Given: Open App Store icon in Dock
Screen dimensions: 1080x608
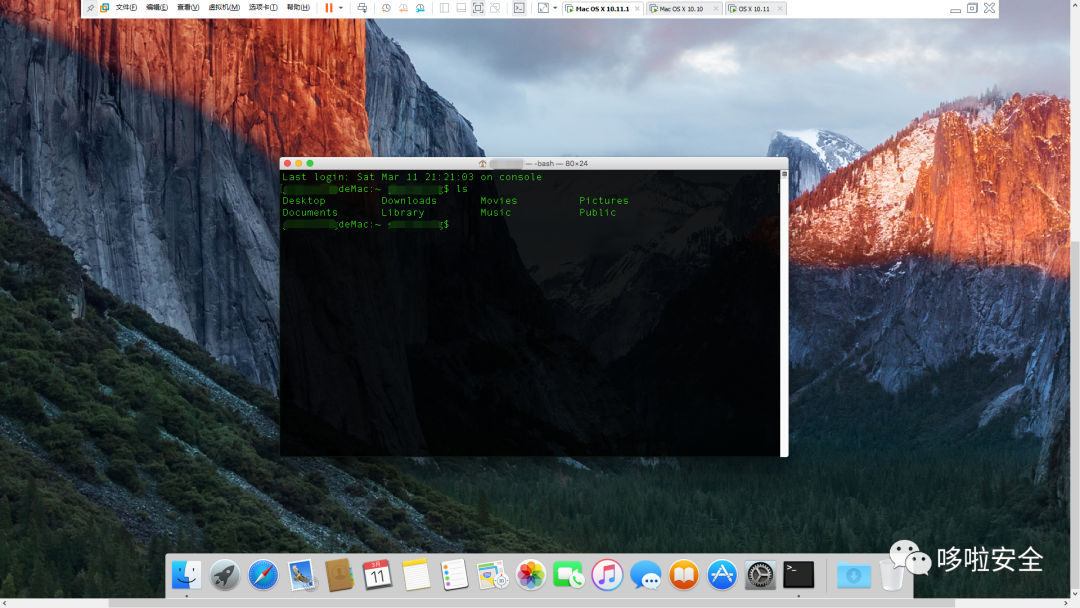Looking at the screenshot, I should click(x=722, y=575).
